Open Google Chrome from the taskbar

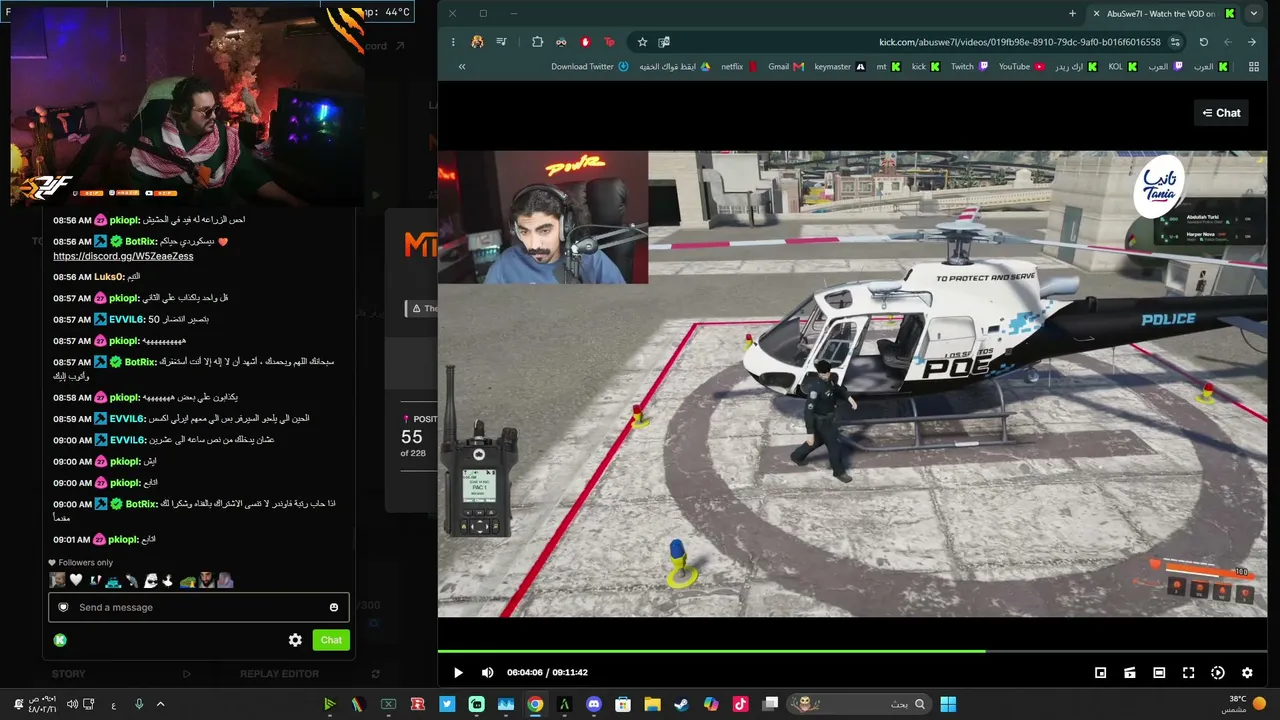click(535, 704)
